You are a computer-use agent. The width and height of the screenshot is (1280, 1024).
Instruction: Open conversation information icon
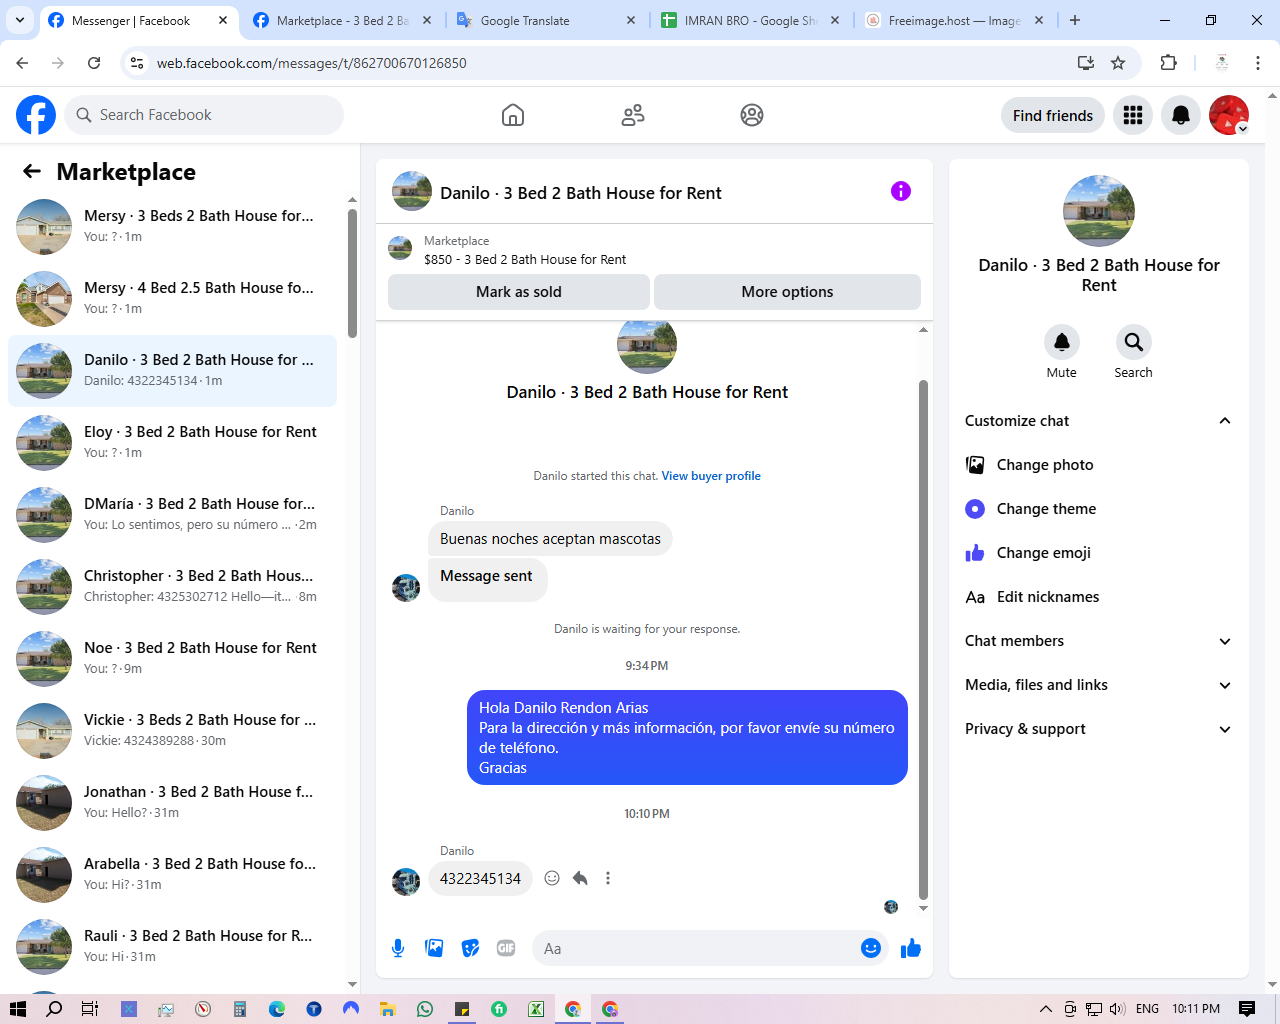click(x=901, y=191)
